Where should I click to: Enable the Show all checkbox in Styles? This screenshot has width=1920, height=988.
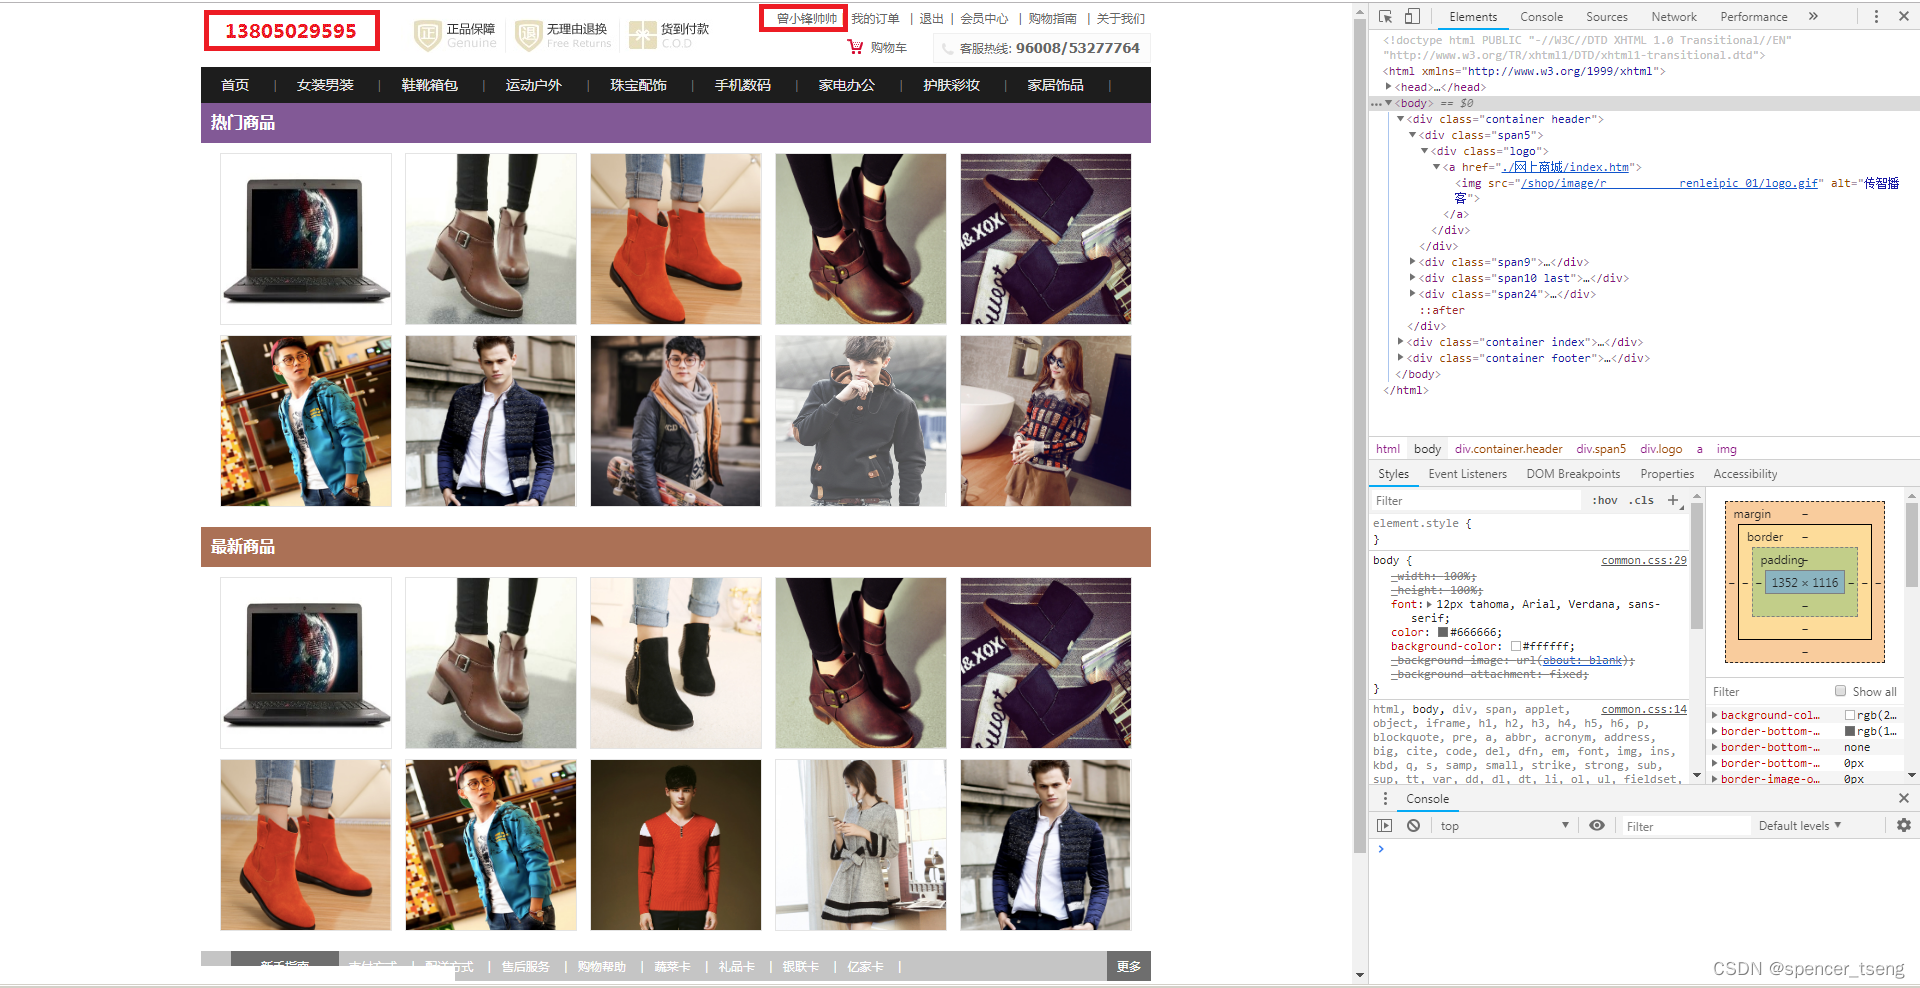tap(1839, 691)
